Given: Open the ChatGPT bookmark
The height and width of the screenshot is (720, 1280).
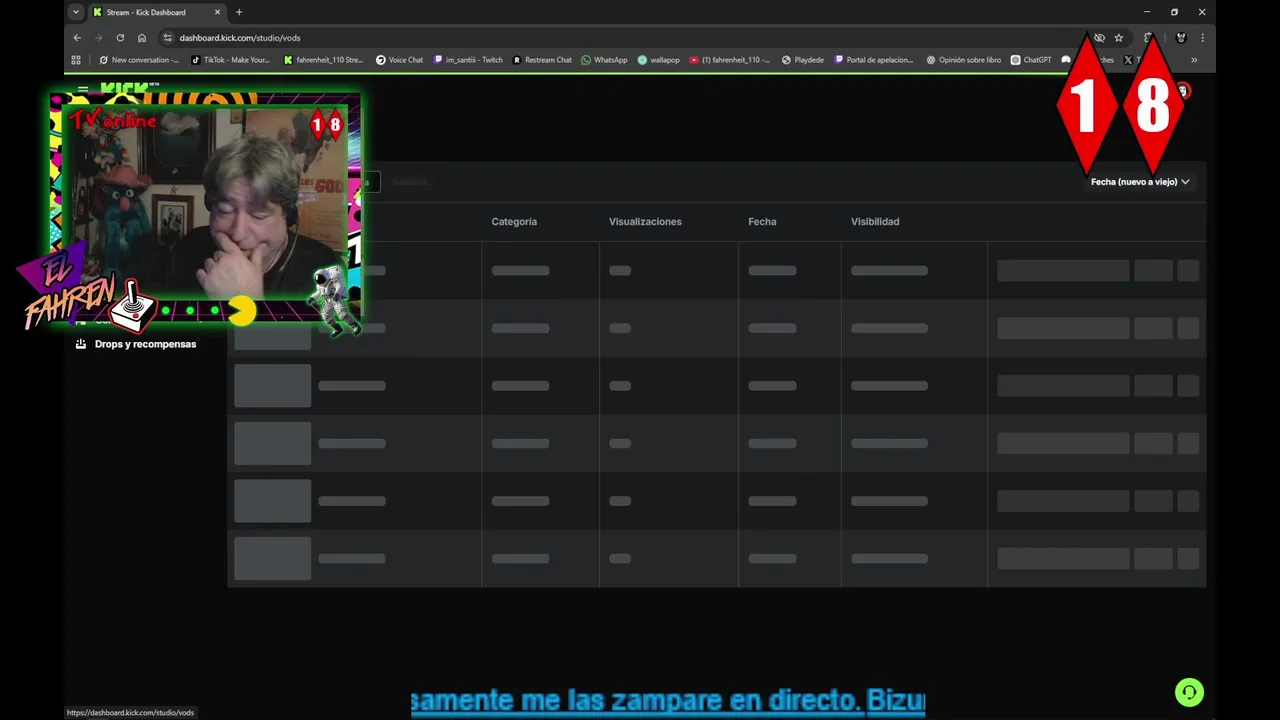Looking at the screenshot, I should 1031,60.
